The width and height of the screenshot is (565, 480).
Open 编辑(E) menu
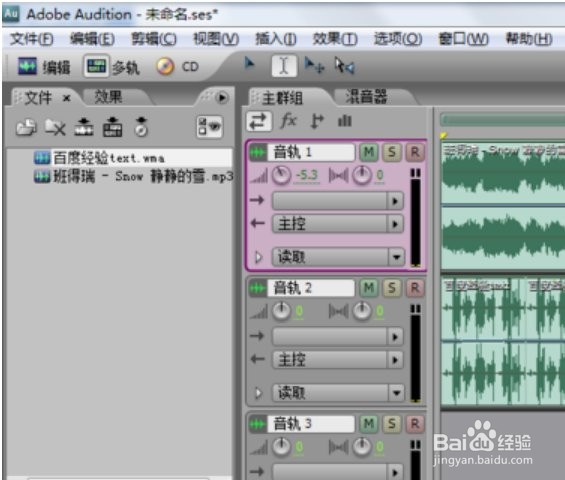point(92,39)
